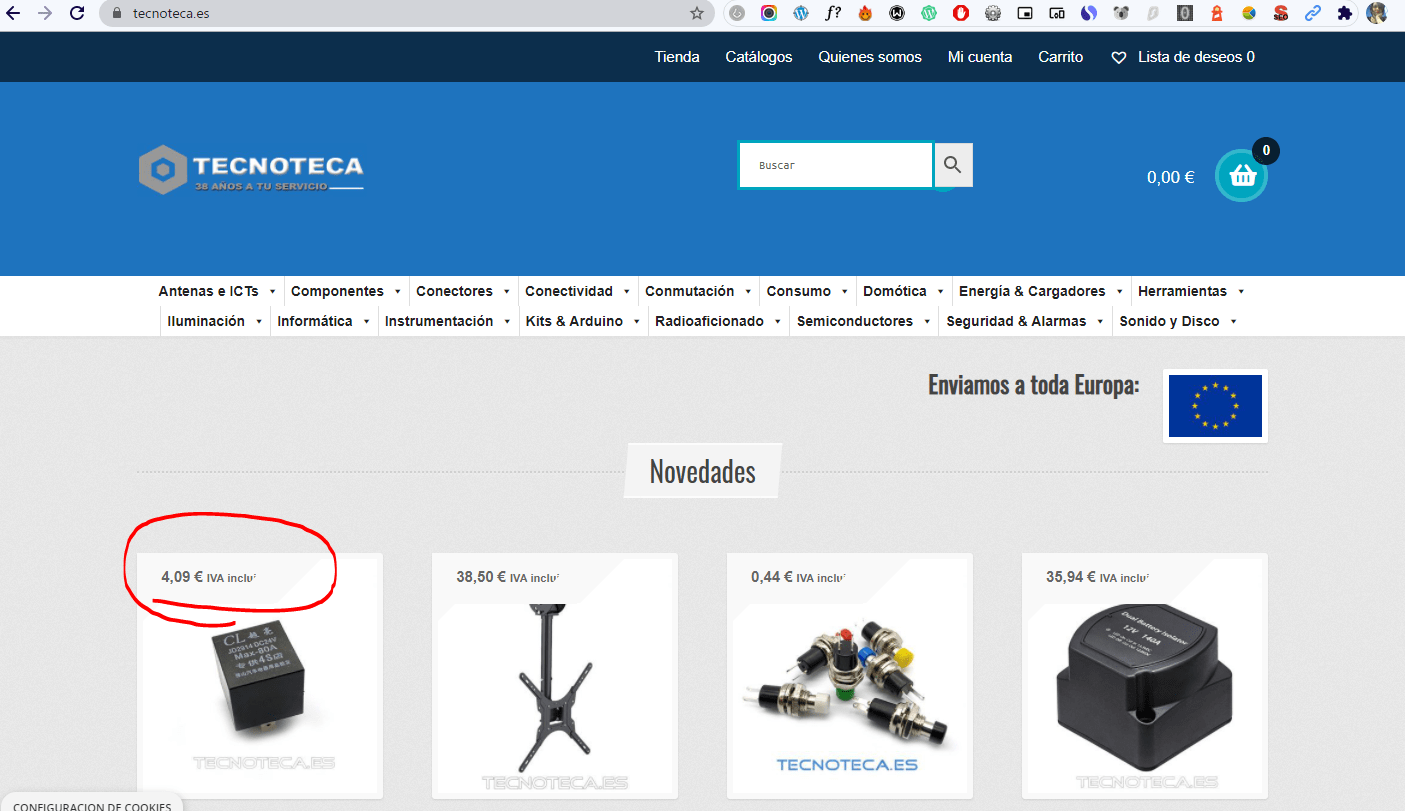The image size is (1405, 811).
Task: Expand the Herramientas category menu
Action: 1191,291
